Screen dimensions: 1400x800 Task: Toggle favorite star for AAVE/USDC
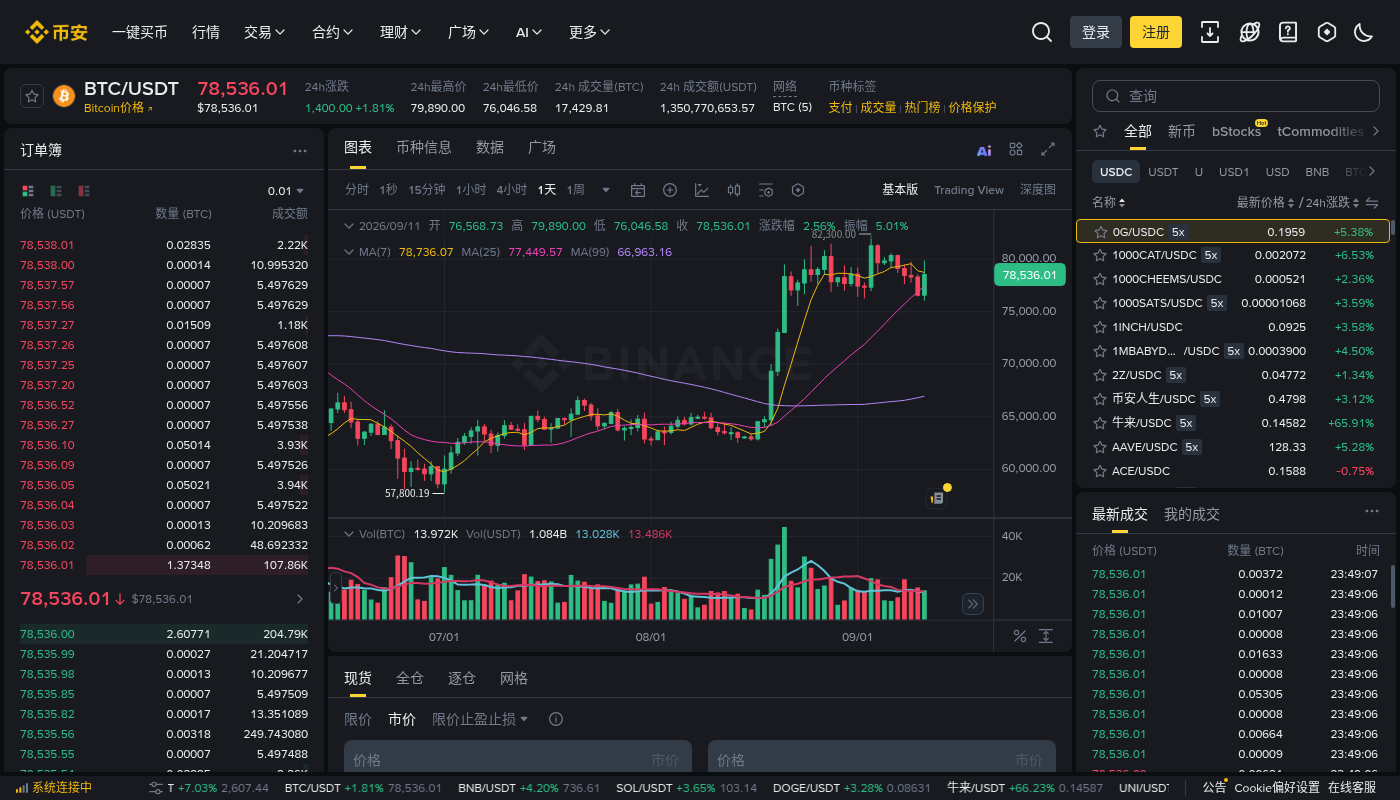[1100, 447]
